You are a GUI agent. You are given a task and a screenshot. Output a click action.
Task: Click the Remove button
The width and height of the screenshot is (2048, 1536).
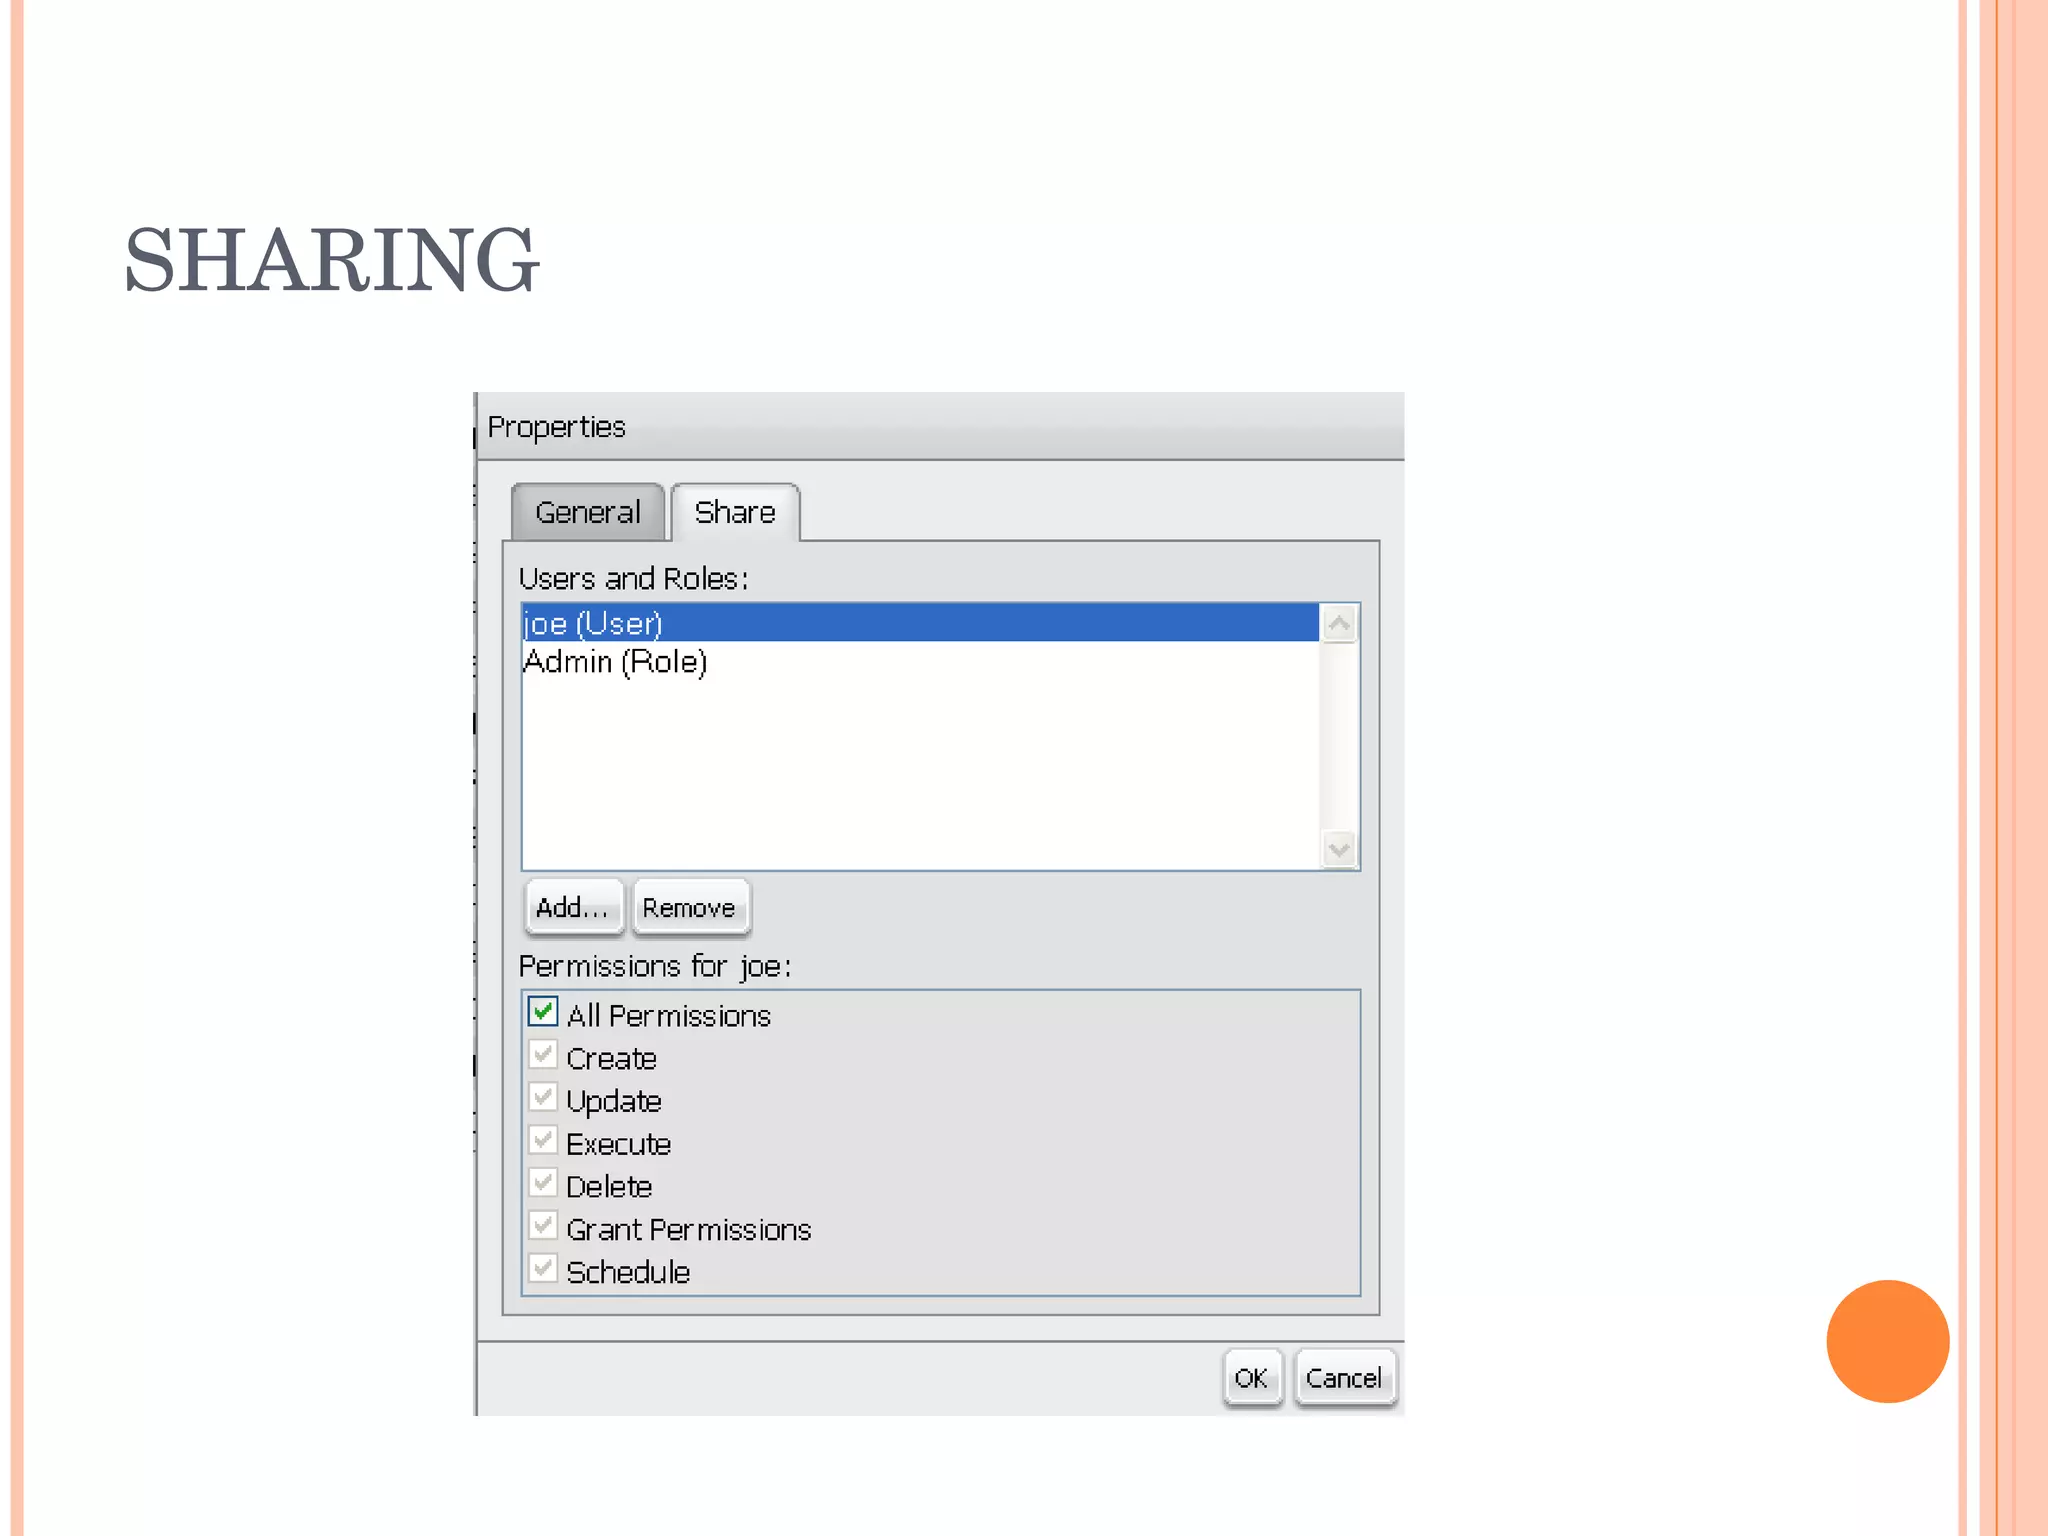click(689, 907)
